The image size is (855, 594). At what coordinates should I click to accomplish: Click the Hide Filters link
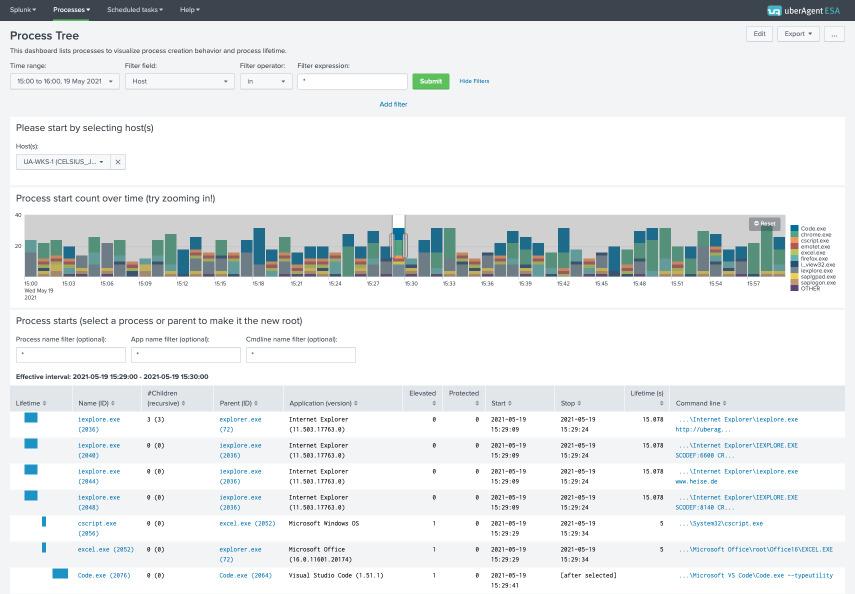[474, 81]
